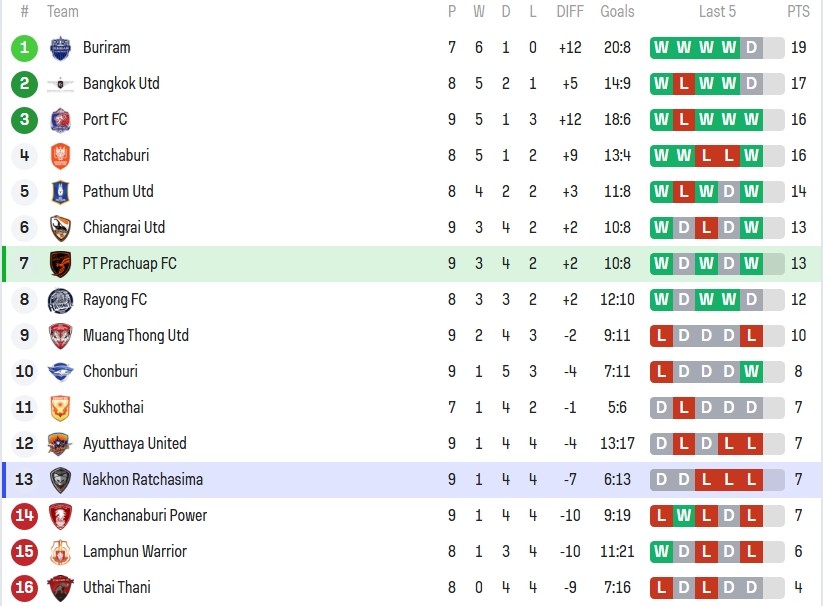Sort standings by DIFF column header
The height and width of the screenshot is (606, 823).
pos(570,12)
